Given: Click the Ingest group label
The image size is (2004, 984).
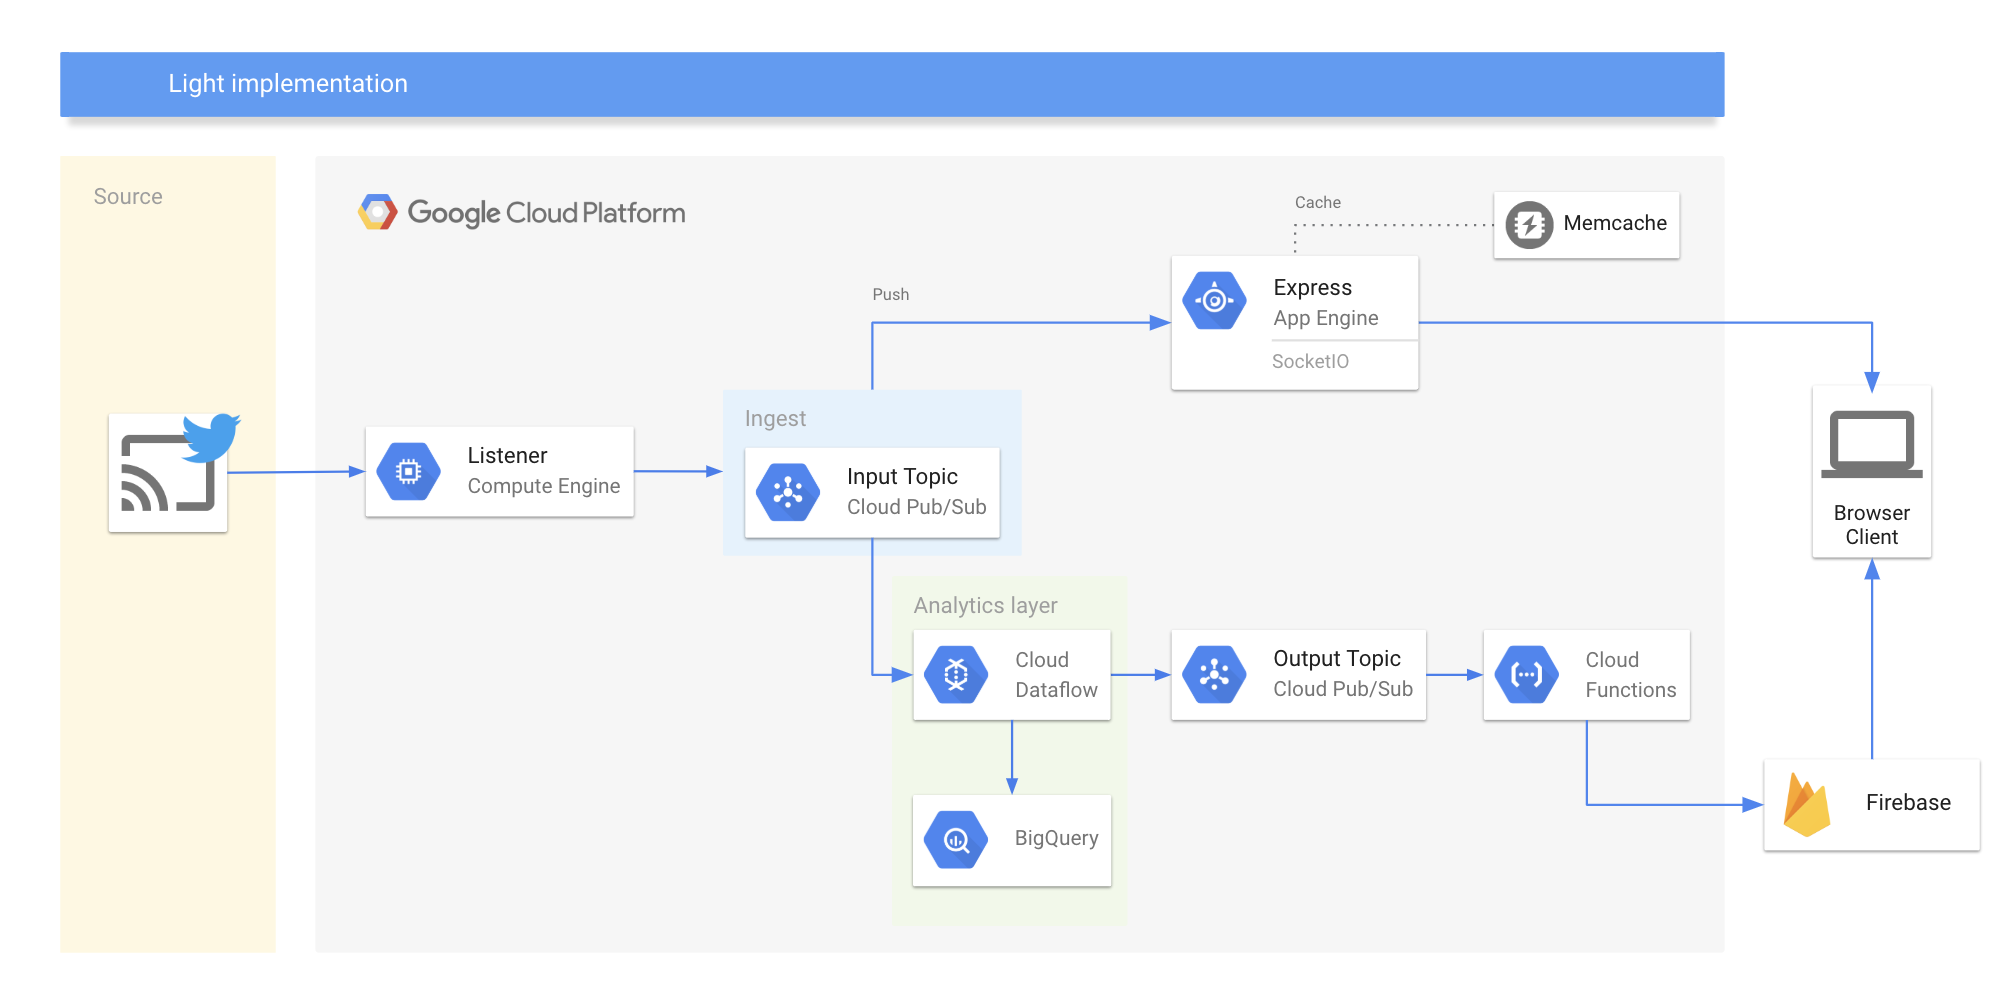Looking at the screenshot, I should click(x=775, y=419).
